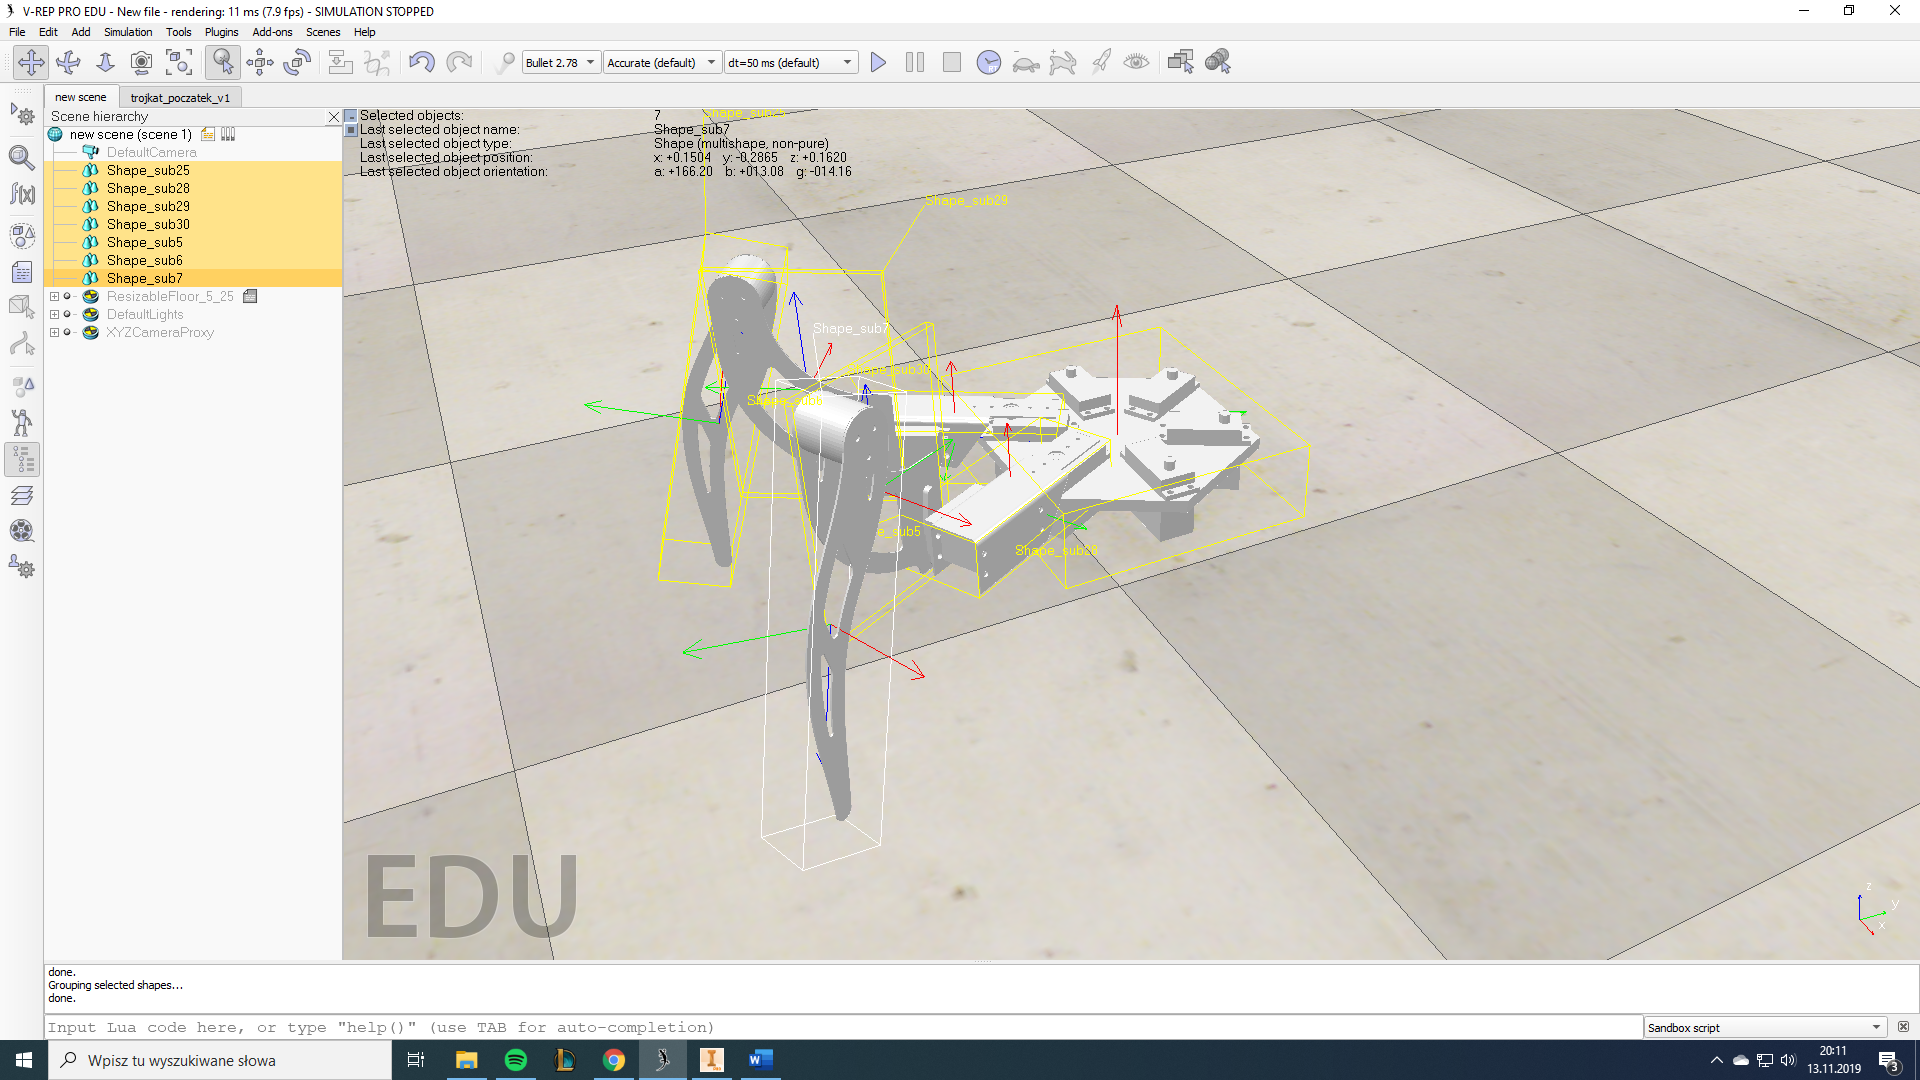1920x1080 pixels.
Task: Open the Sandbox script dropdown
Action: pyautogui.click(x=1765, y=1027)
